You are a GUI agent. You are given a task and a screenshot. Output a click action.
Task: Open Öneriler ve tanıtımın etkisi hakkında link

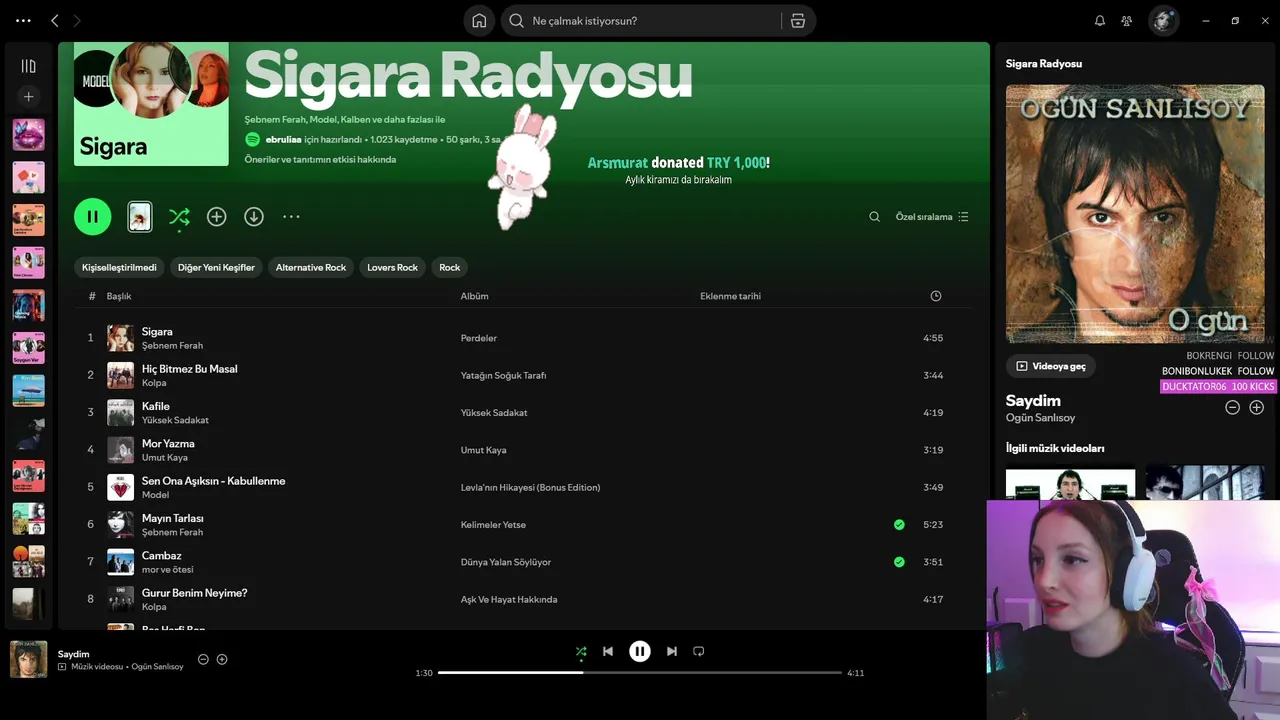(320, 160)
